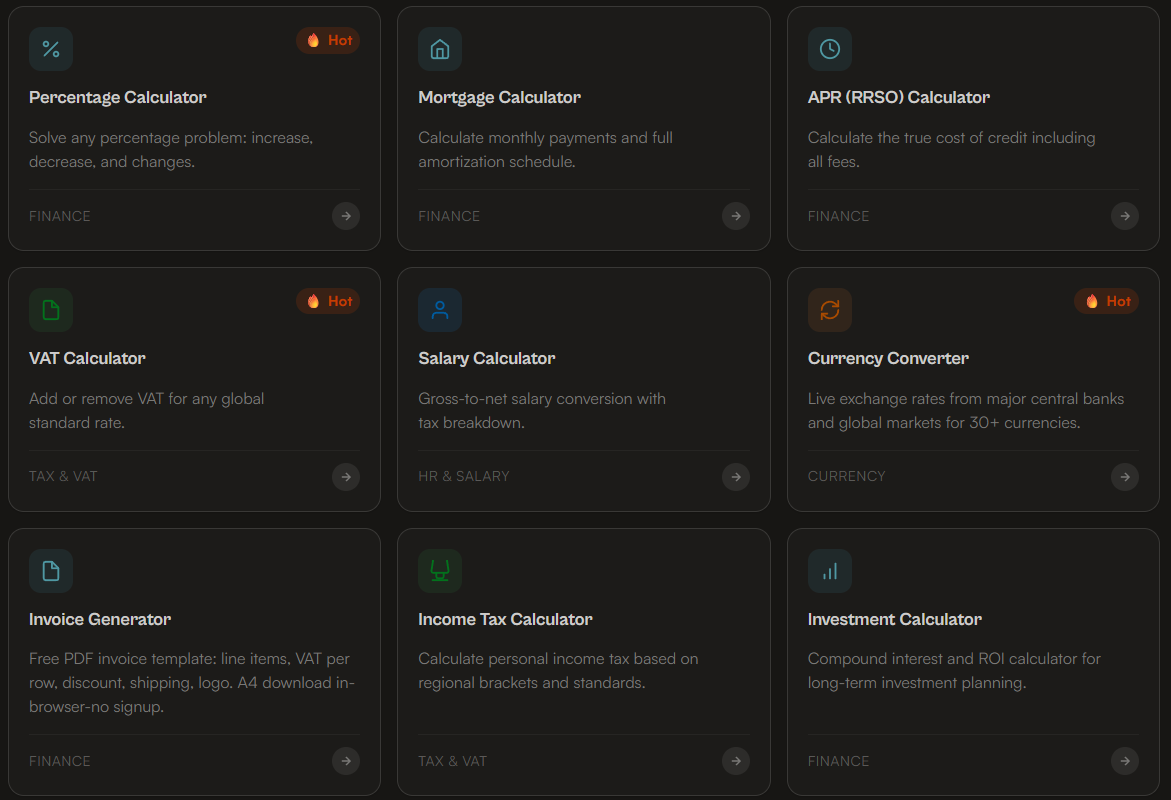
Task: Click FINANCE label on Invoice Generator card
Action: click(x=60, y=761)
